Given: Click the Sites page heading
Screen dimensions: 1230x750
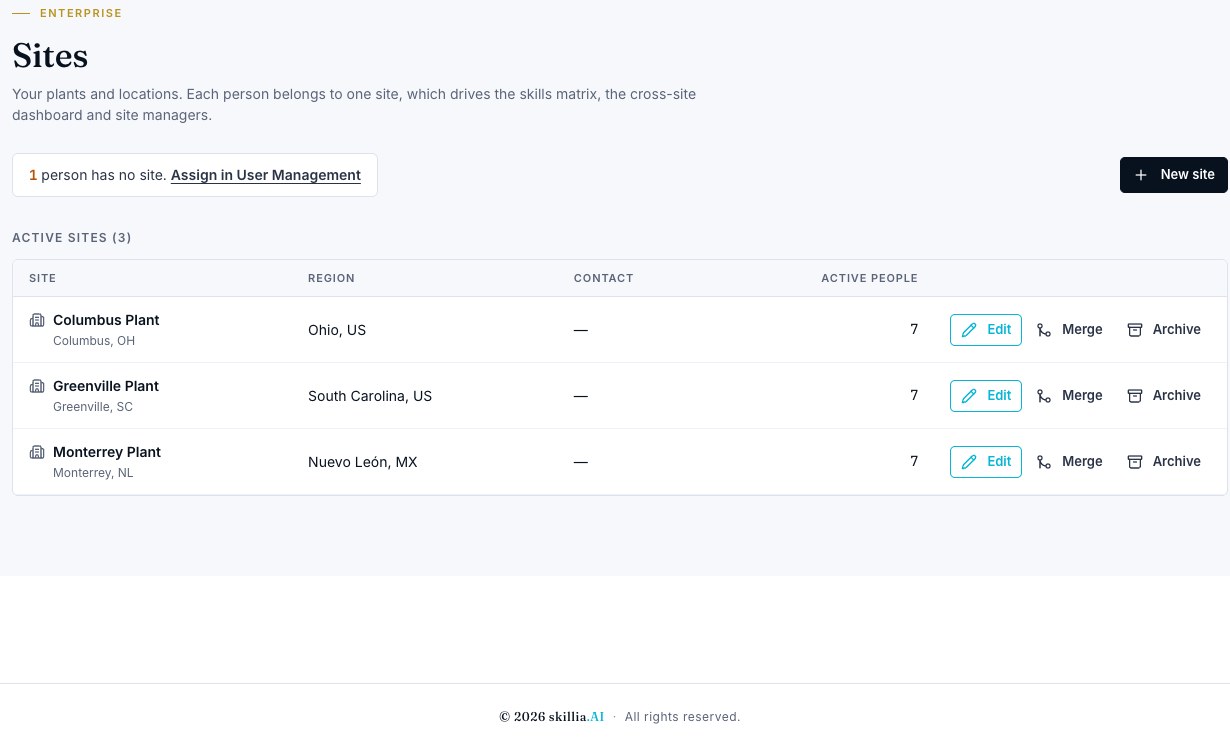Looking at the screenshot, I should click(50, 56).
